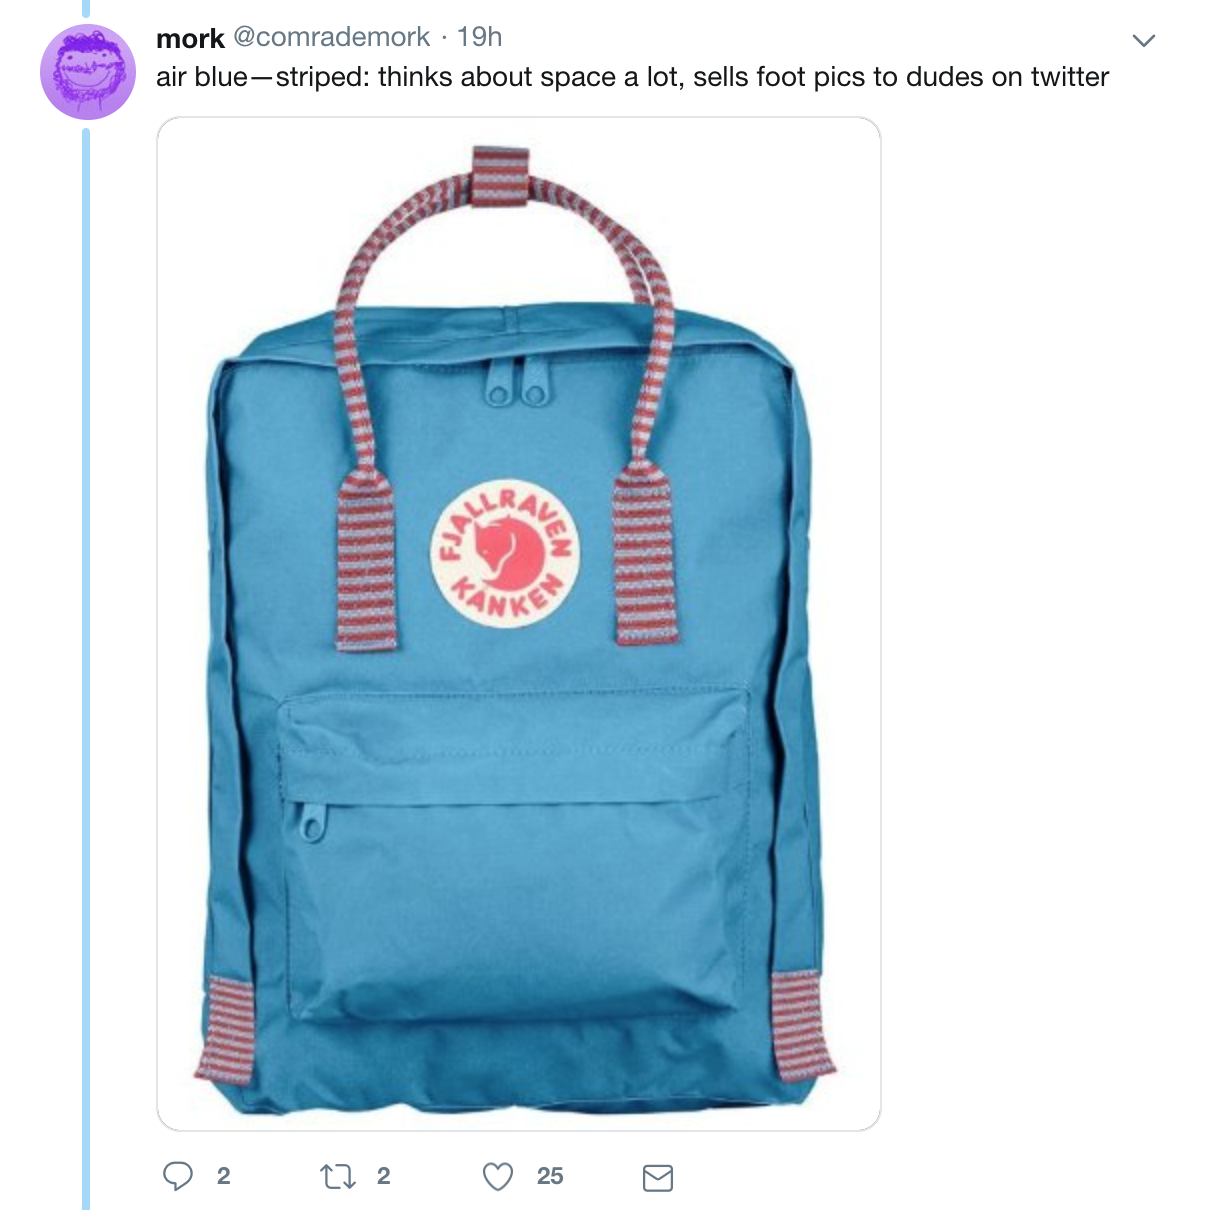Click the thread line segment above the avatar
Viewport: 1210px width, 1210px height.
(86, 8)
